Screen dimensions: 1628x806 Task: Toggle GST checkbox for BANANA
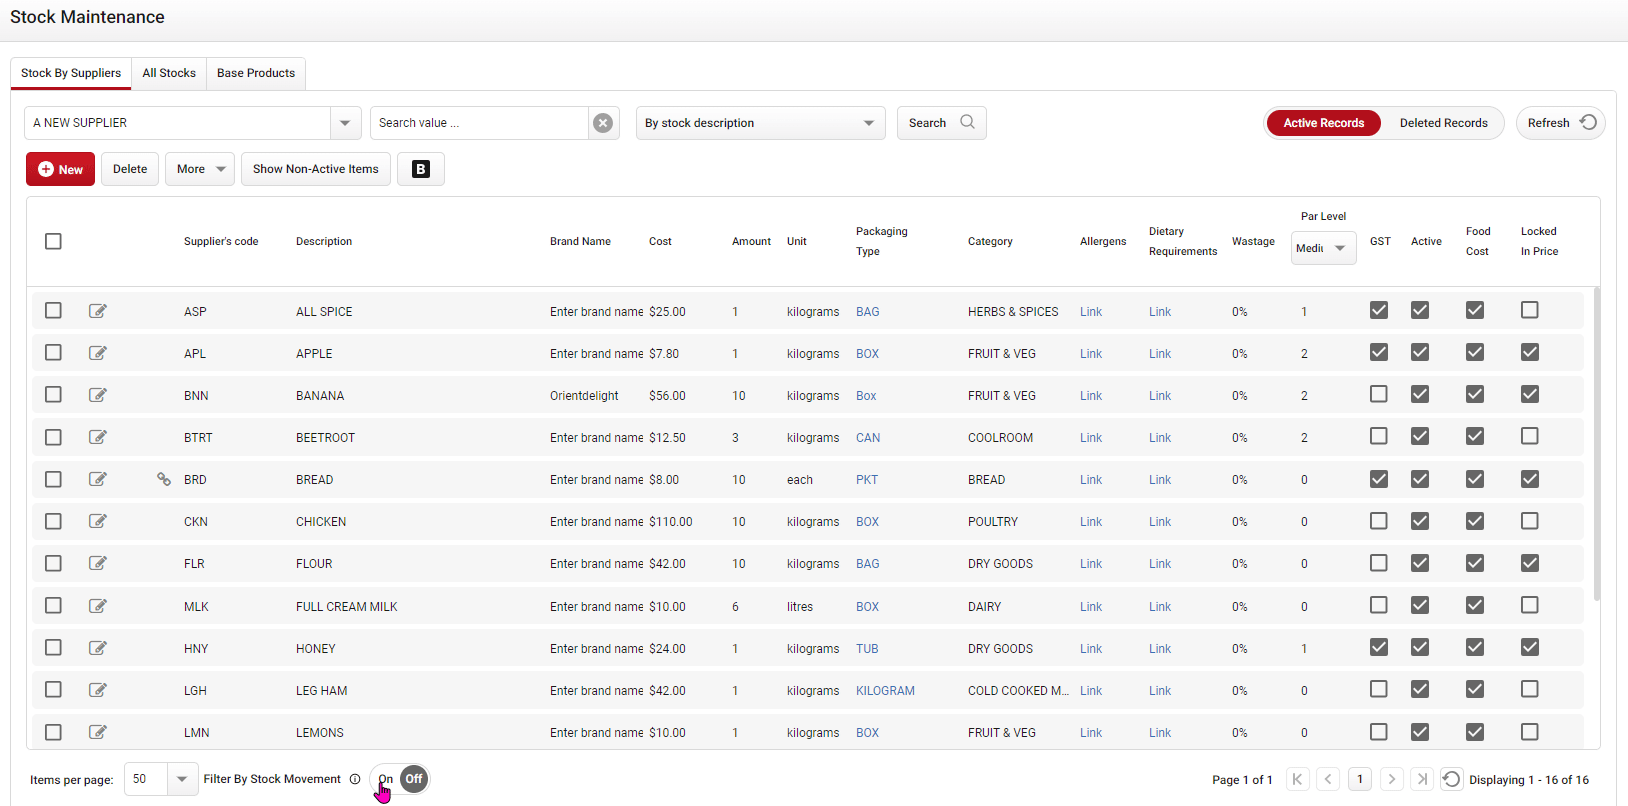1379,394
